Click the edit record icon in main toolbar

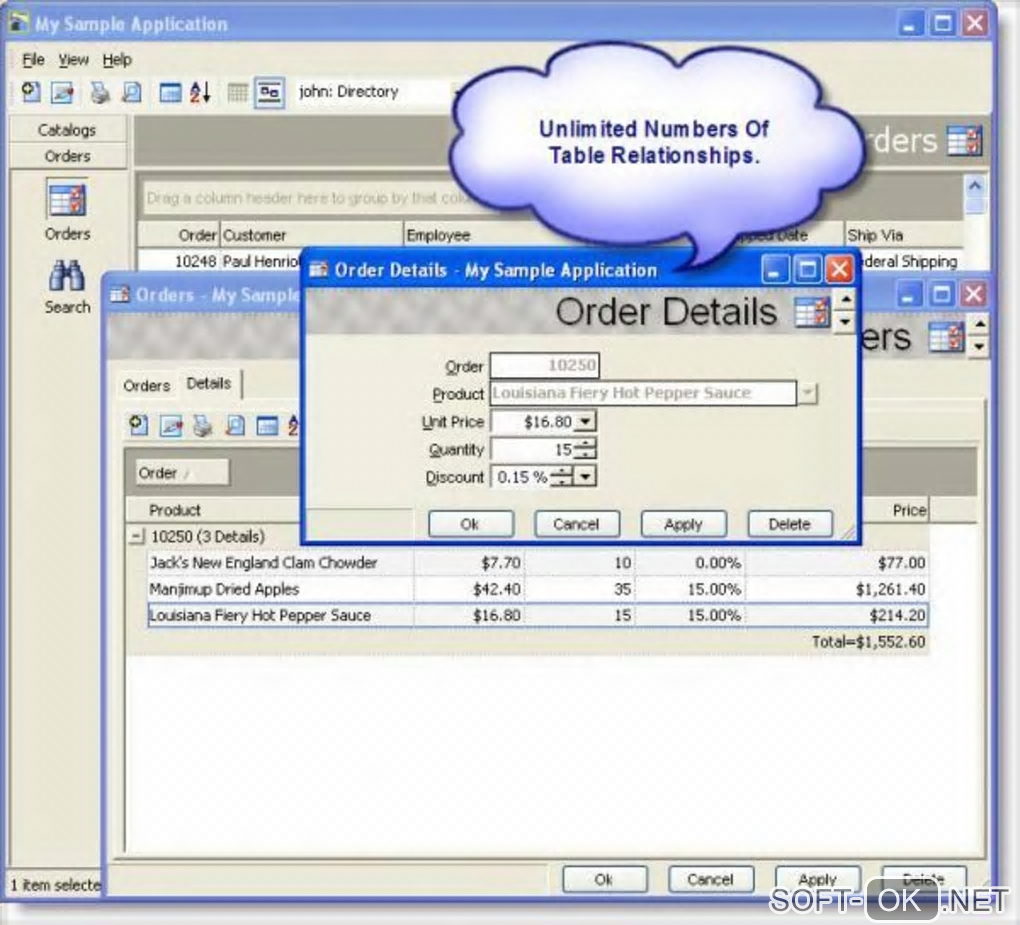(x=62, y=92)
